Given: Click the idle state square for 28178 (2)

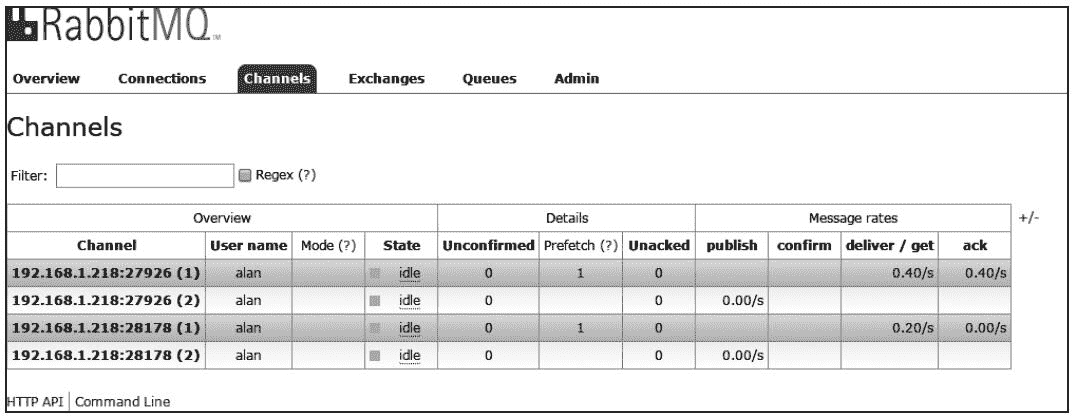Looking at the screenshot, I should 375,355.
